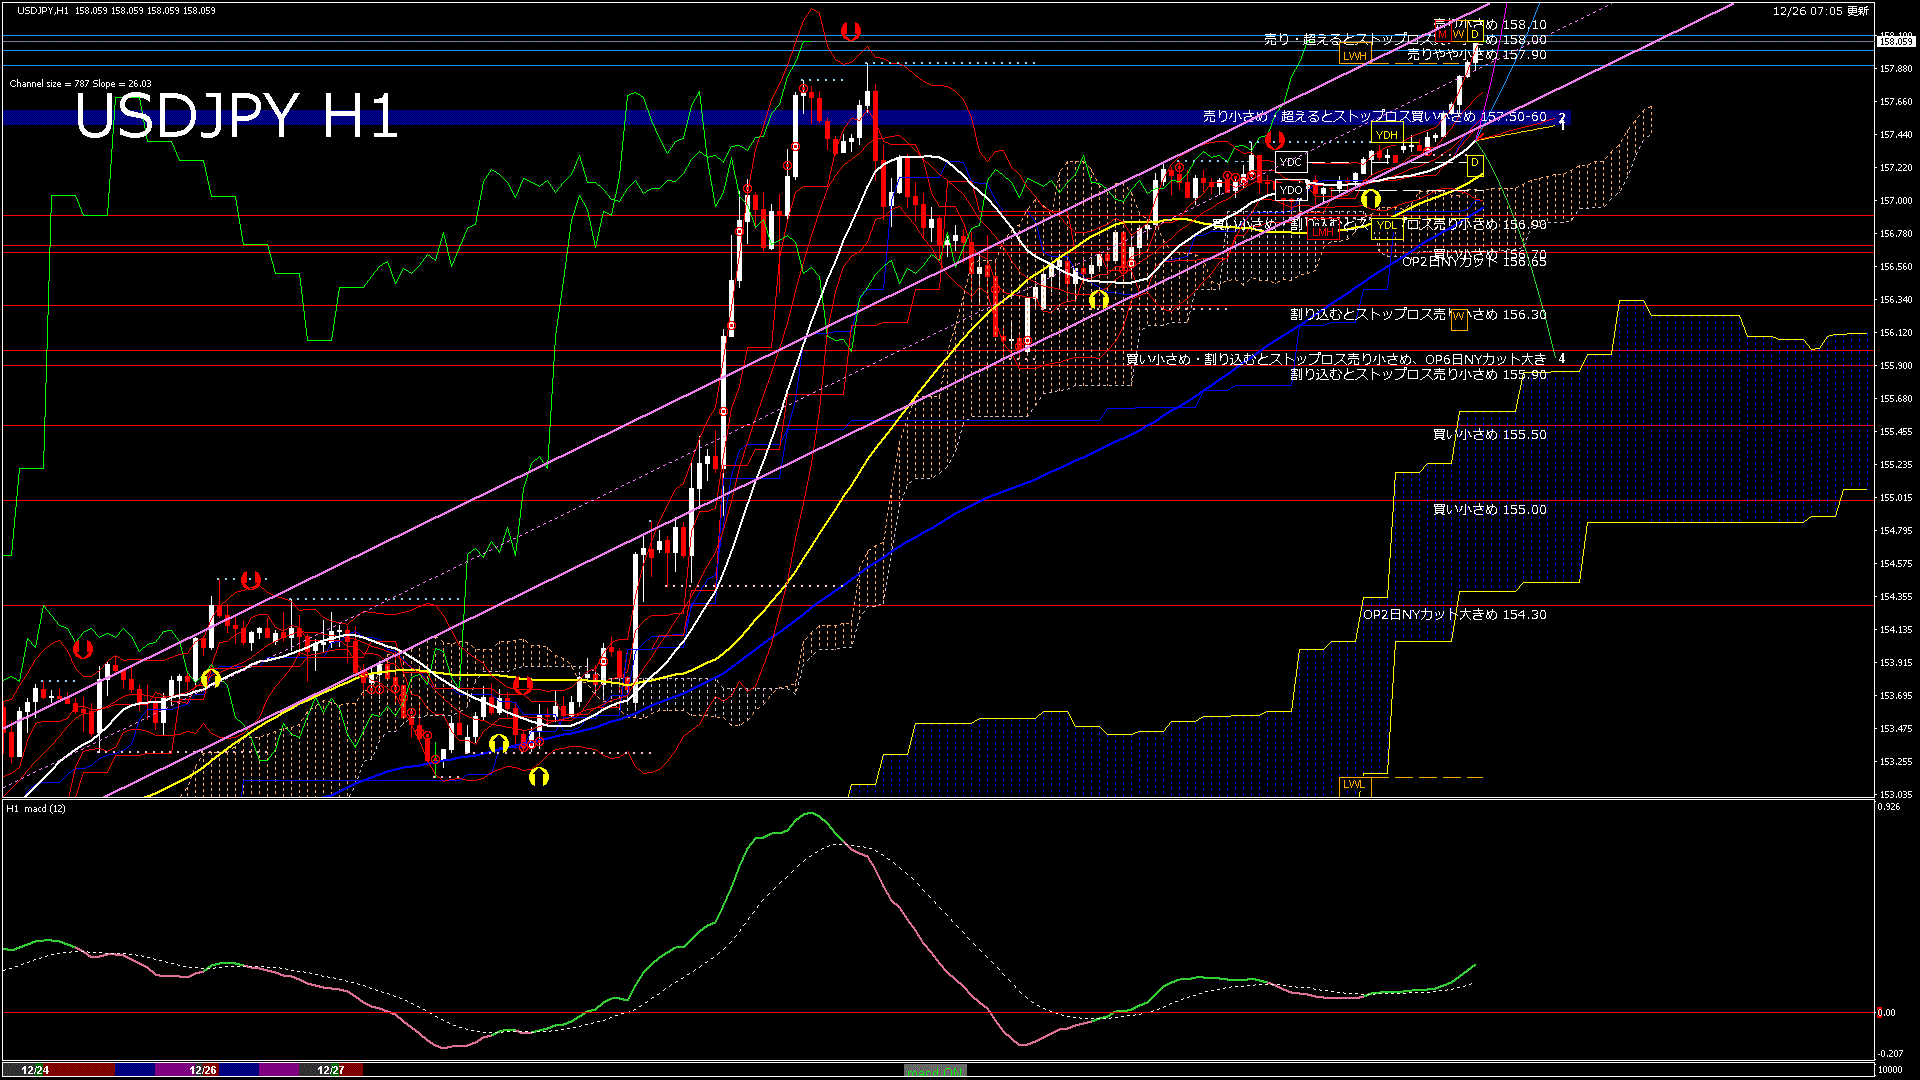Click the white YDC level label
This screenshot has width=1920, height=1080.
(1291, 162)
